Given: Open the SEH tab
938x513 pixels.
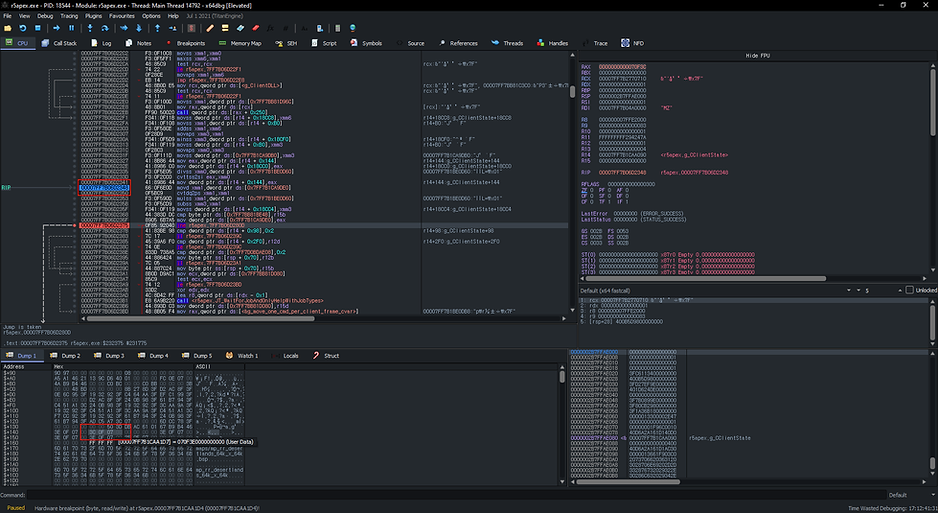Looking at the screenshot, I should (286, 43).
